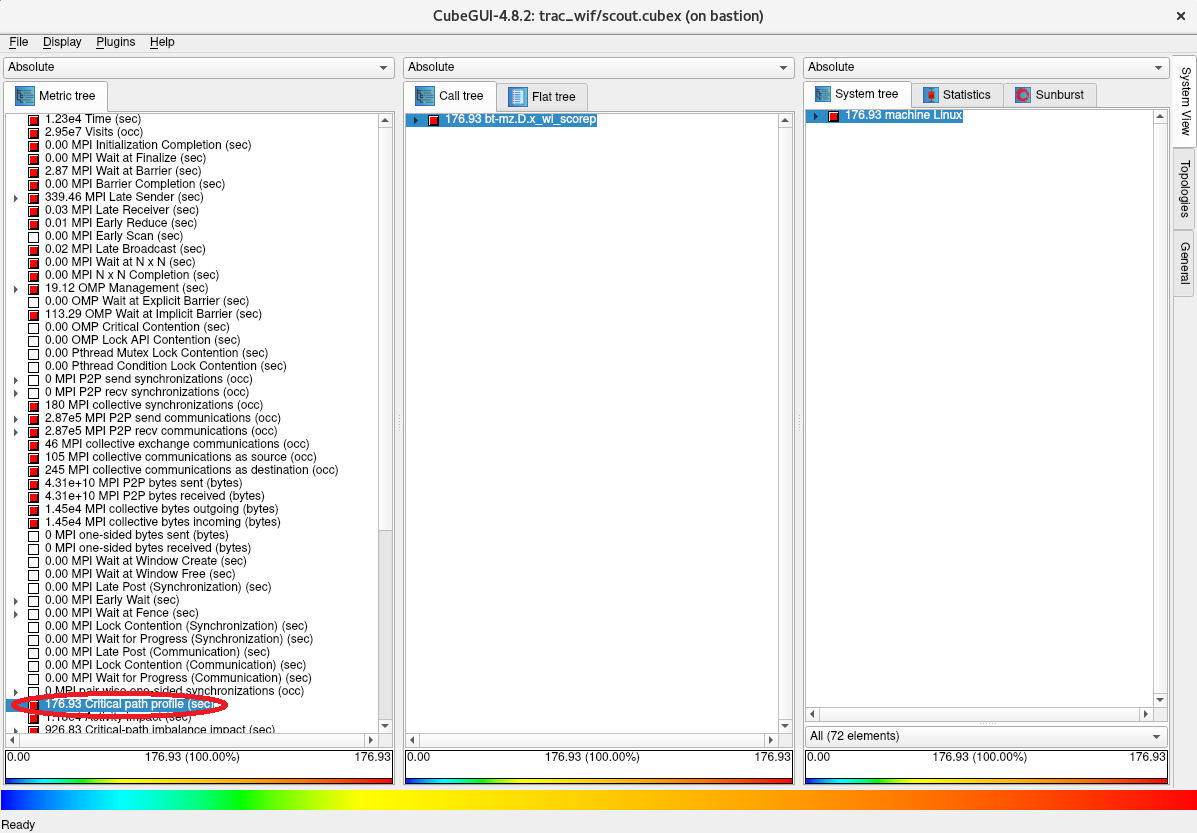Click the box for MPI Early Scan
1197x833 pixels.
[34, 236]
